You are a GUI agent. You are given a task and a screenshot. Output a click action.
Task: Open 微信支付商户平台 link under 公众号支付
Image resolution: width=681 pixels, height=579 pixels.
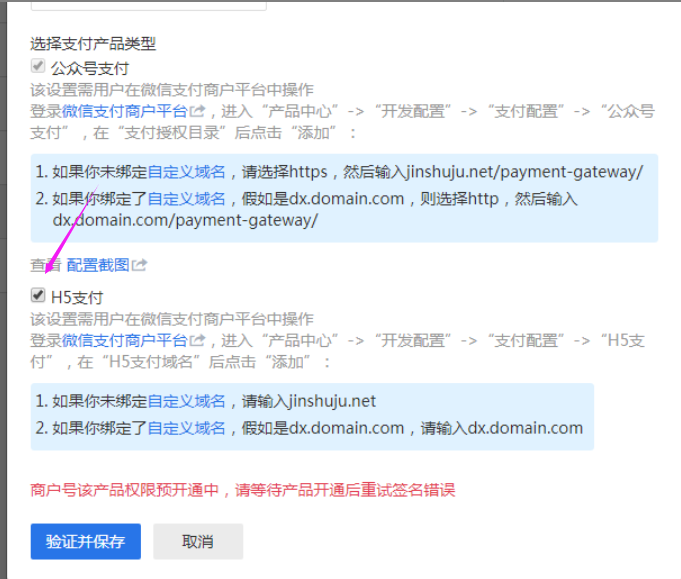125,111
